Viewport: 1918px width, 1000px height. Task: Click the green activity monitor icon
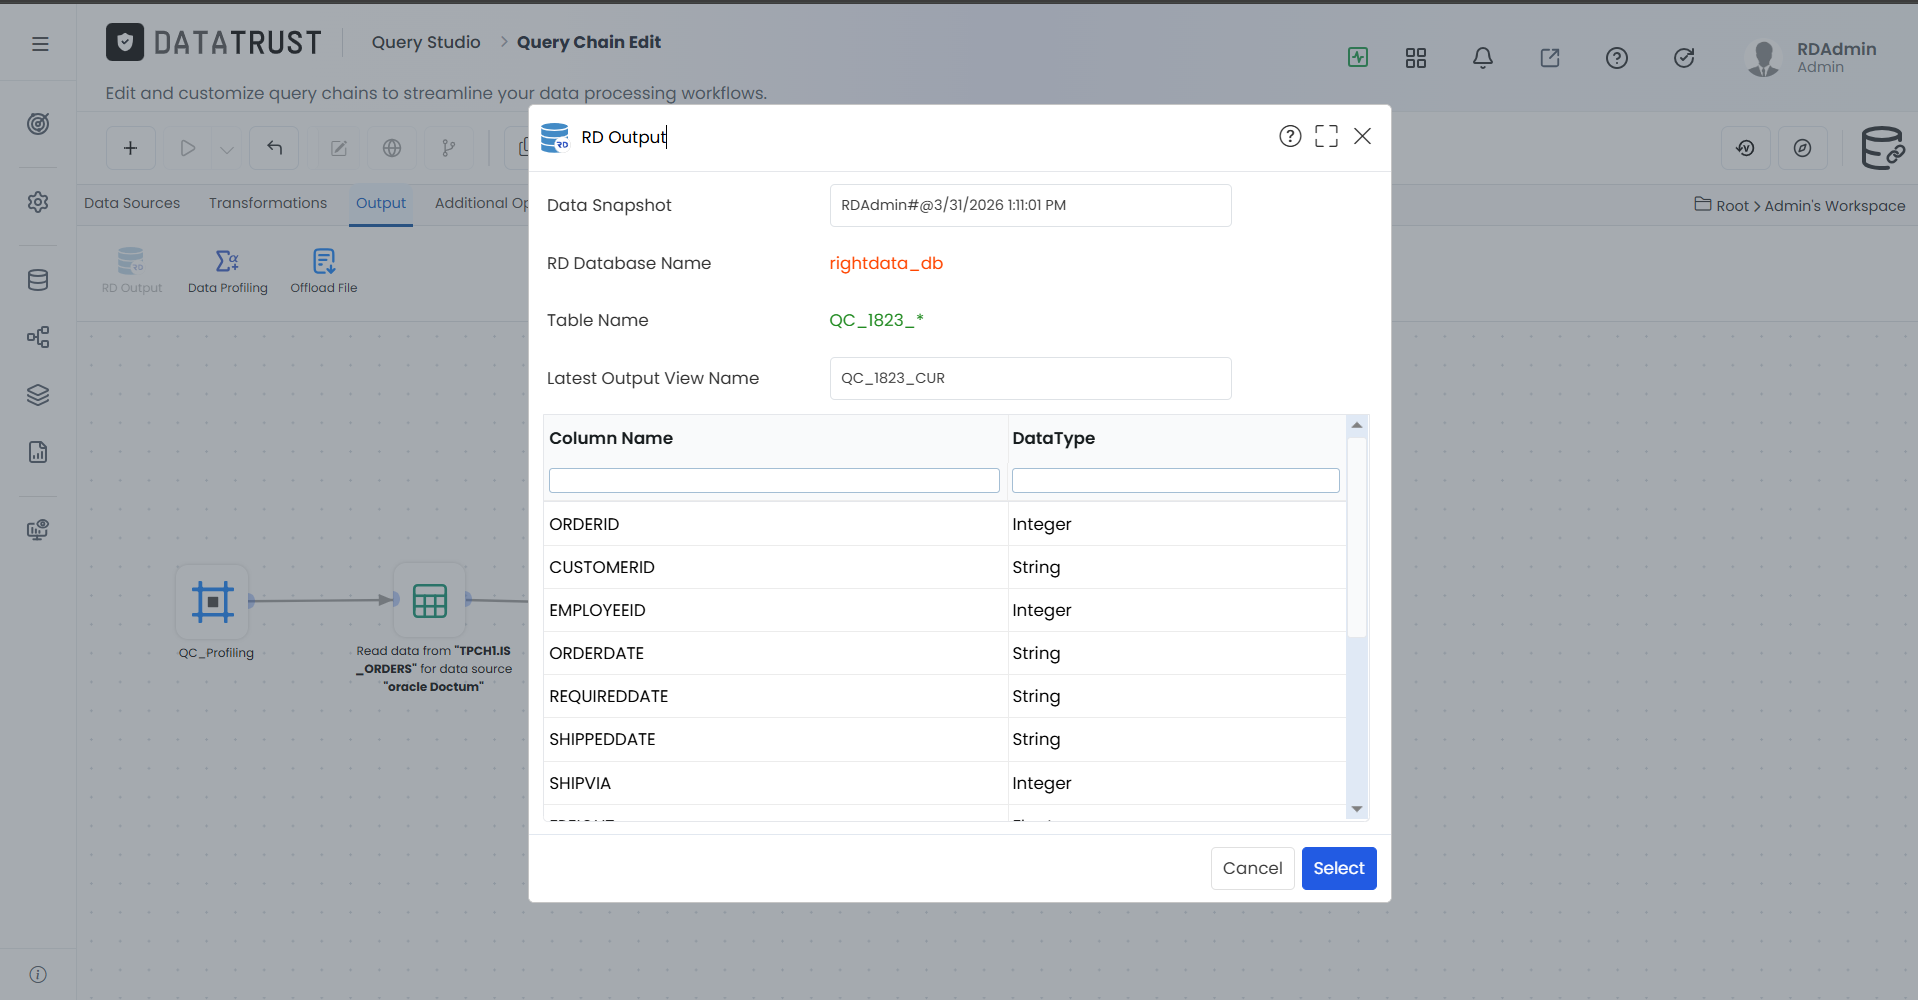(x=1358, y=57)
